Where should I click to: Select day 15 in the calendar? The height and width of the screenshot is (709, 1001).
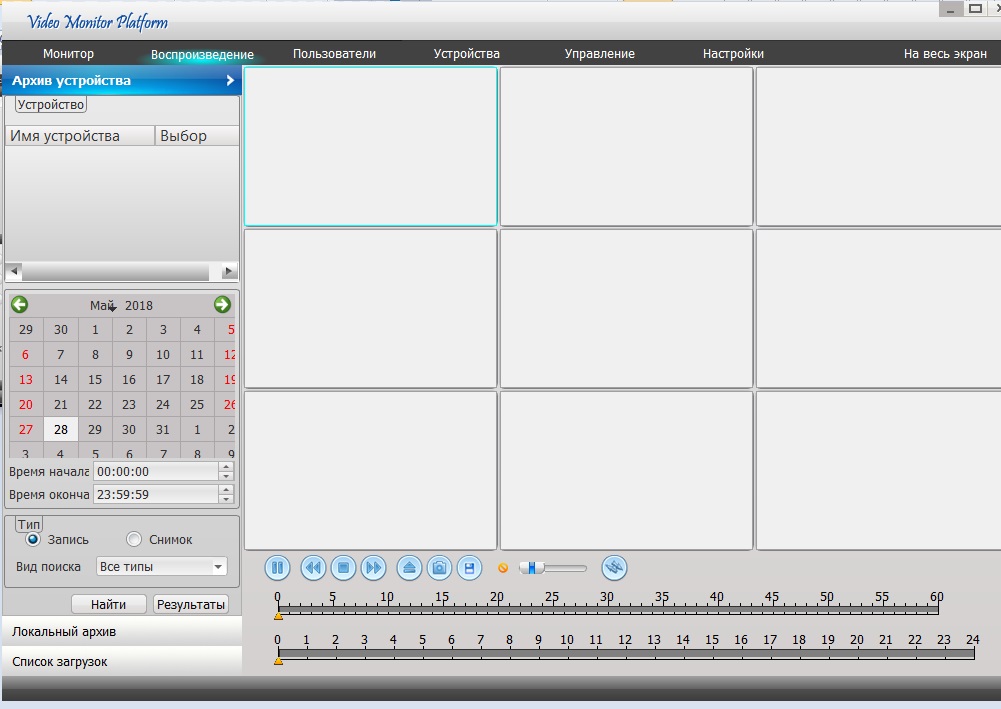pos(95,380)
